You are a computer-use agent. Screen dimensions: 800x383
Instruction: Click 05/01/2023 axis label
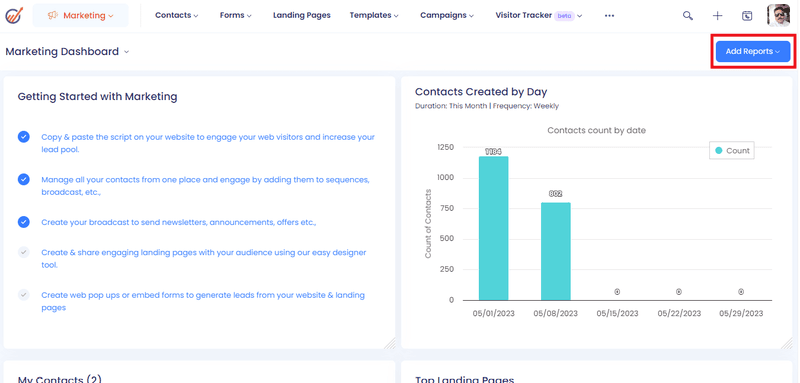pyautogui.click(x=493, y=313)
